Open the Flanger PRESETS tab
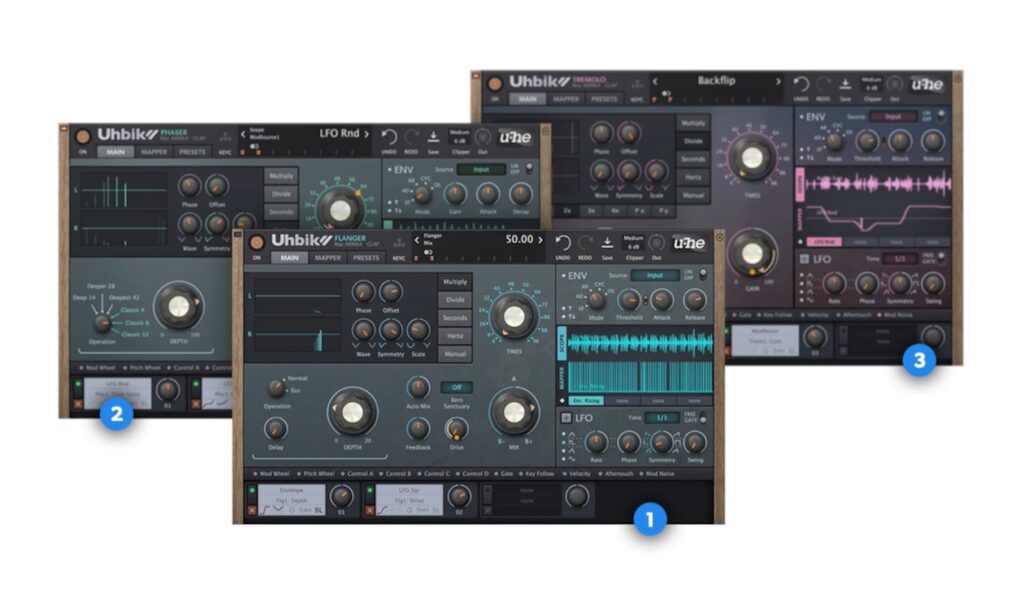Viewport: 1024px width, 615px height. pos(366,257)
